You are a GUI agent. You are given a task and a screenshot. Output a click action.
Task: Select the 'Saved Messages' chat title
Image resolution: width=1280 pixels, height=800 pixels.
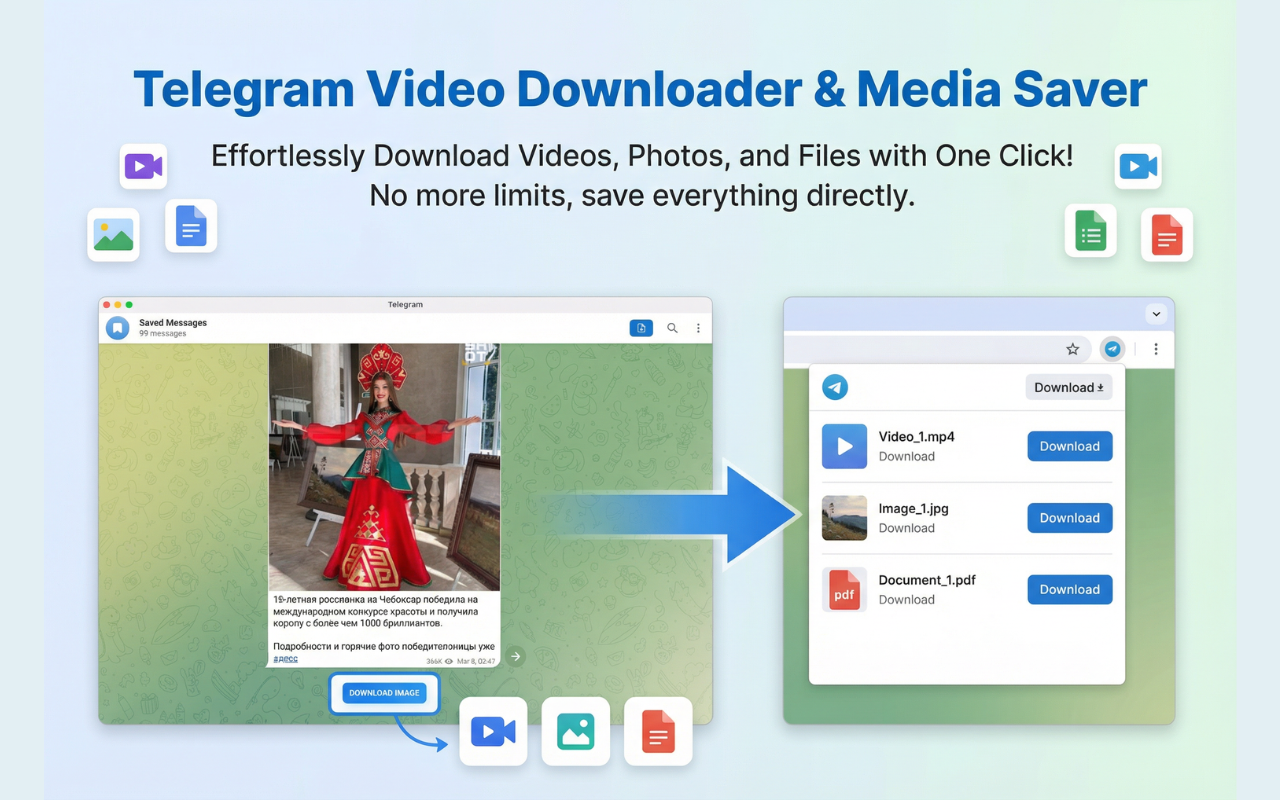pyautogui.click(x=173, y=323)
